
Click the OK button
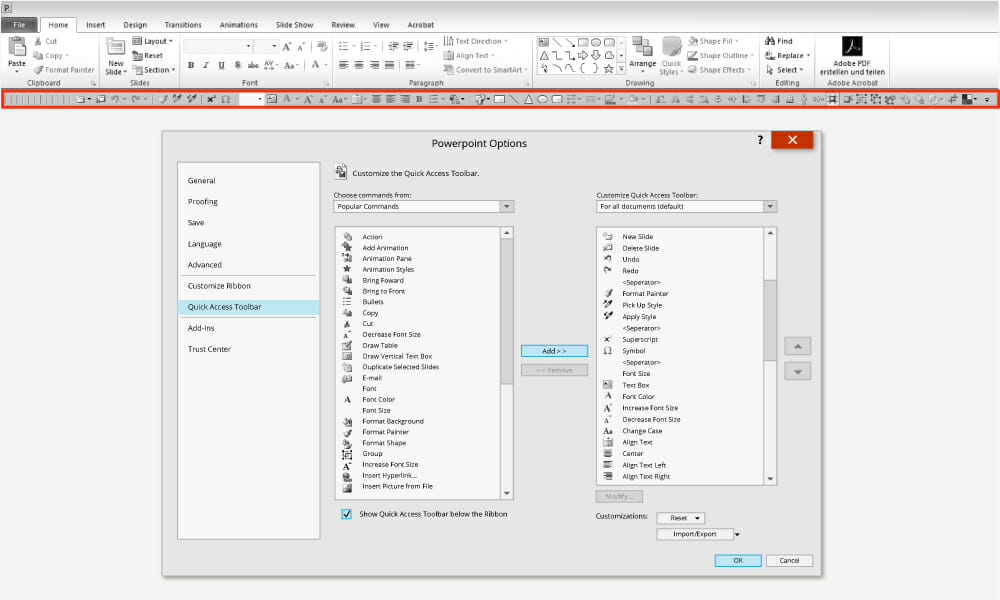coord(738,560)
